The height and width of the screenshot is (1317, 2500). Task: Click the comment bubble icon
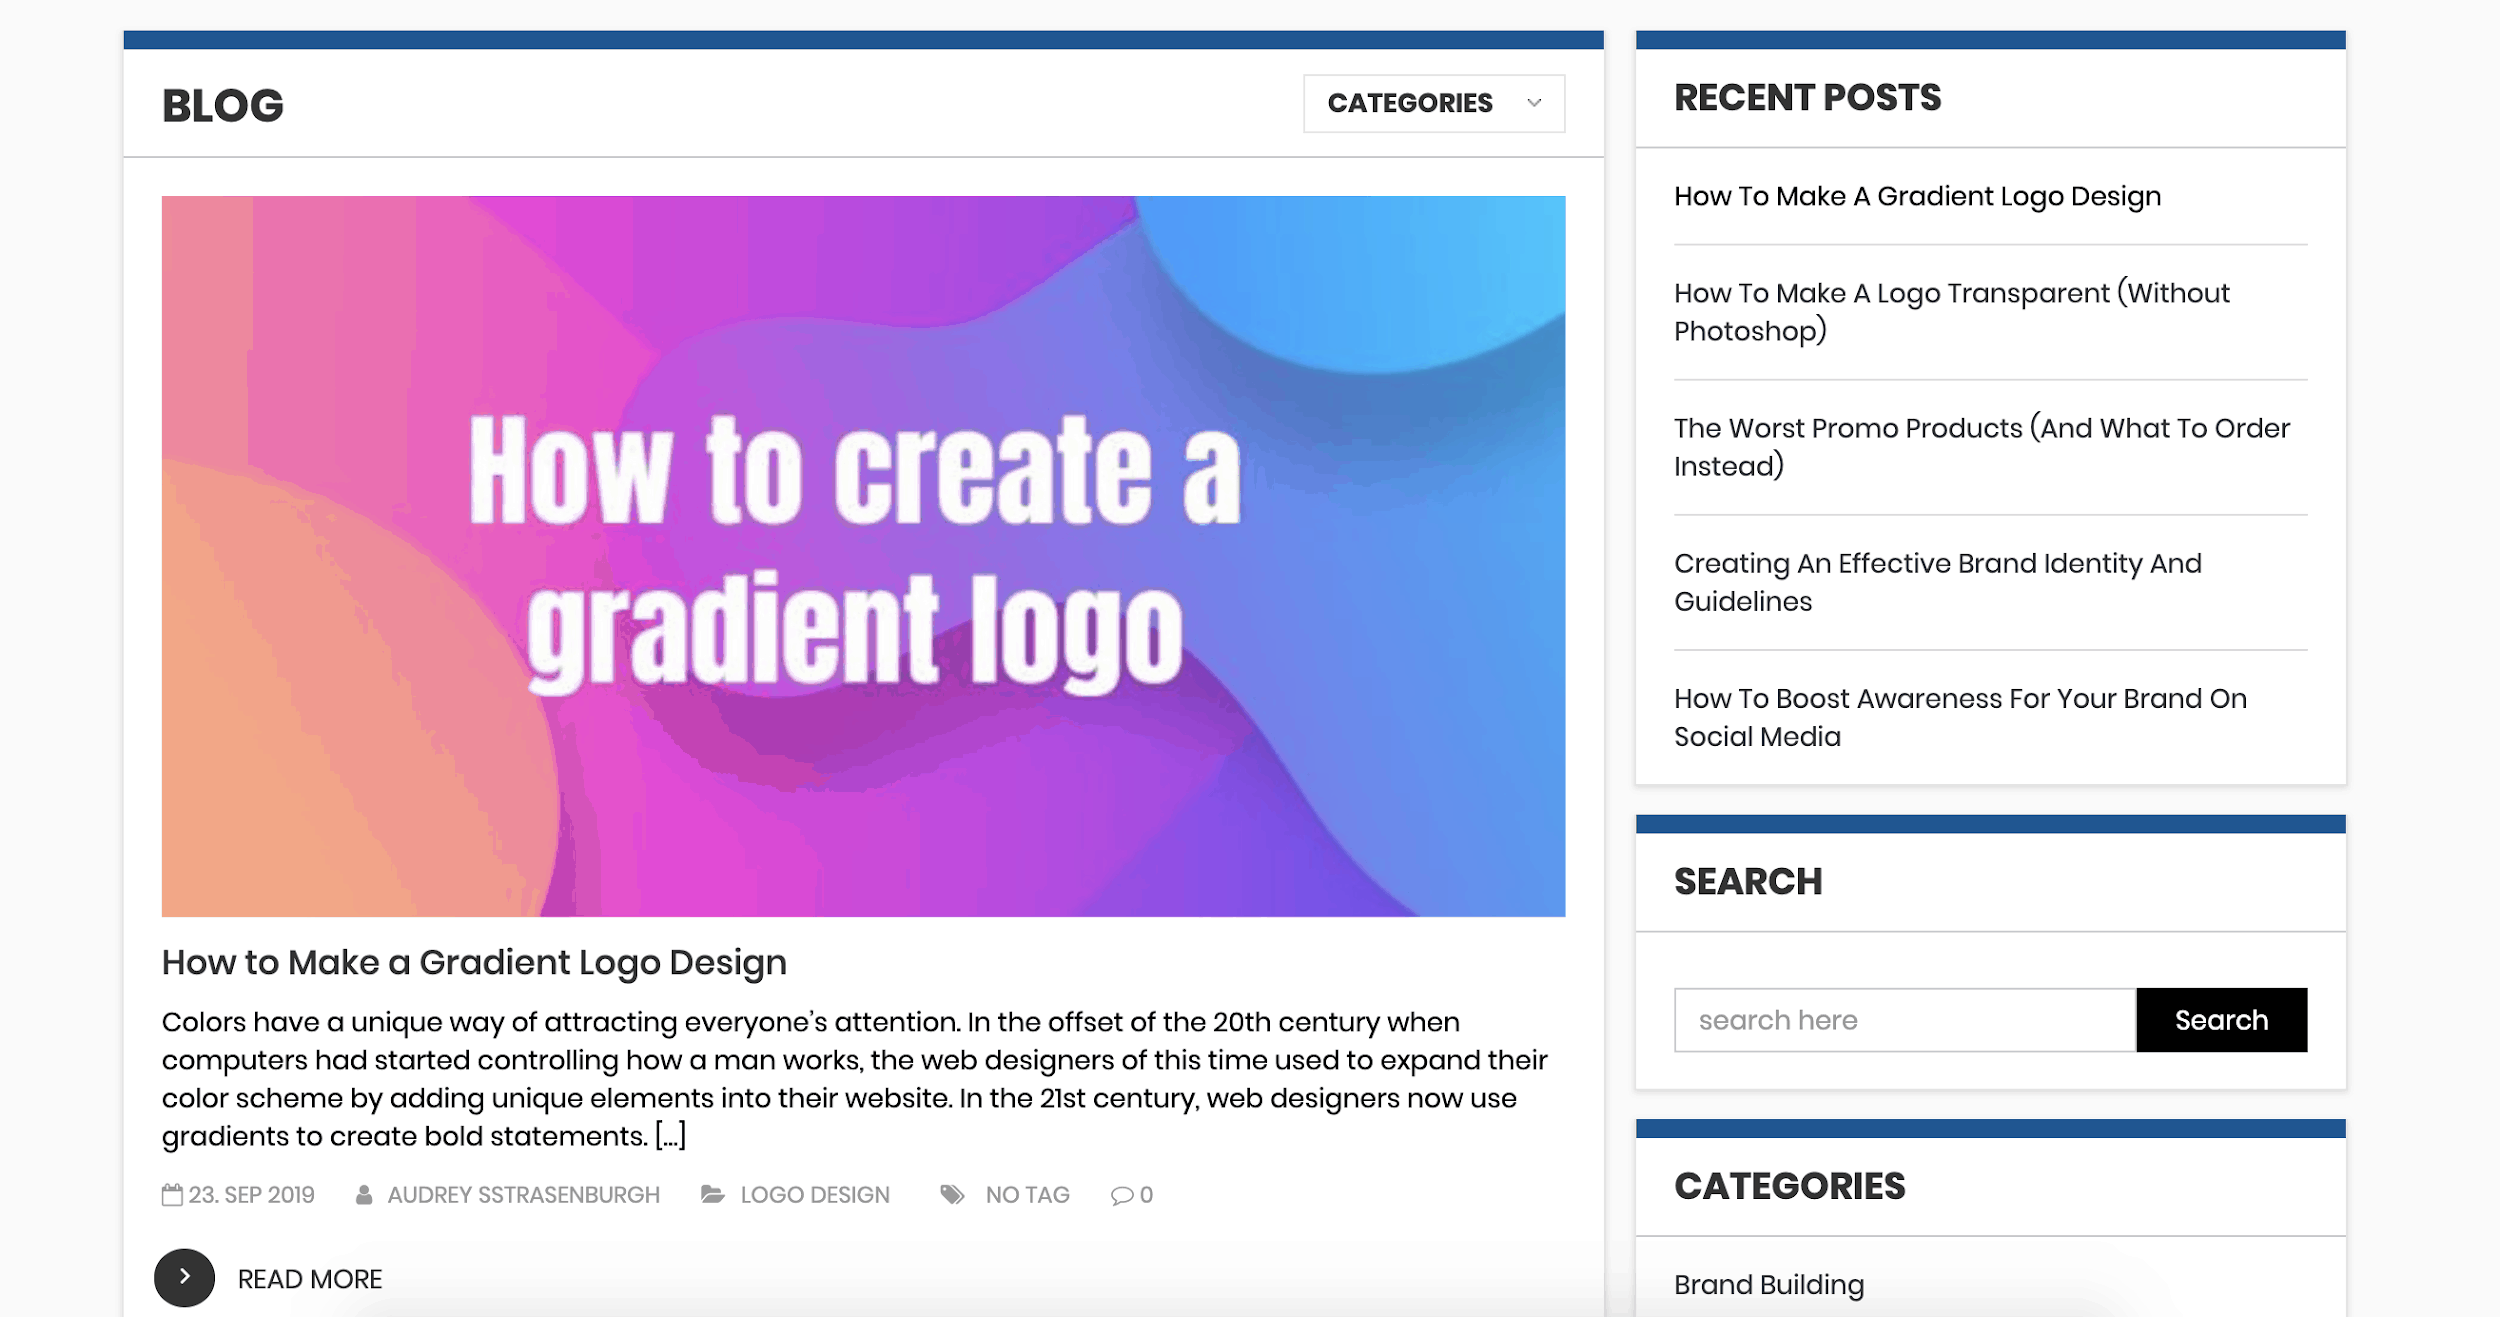[1122, 1195]
